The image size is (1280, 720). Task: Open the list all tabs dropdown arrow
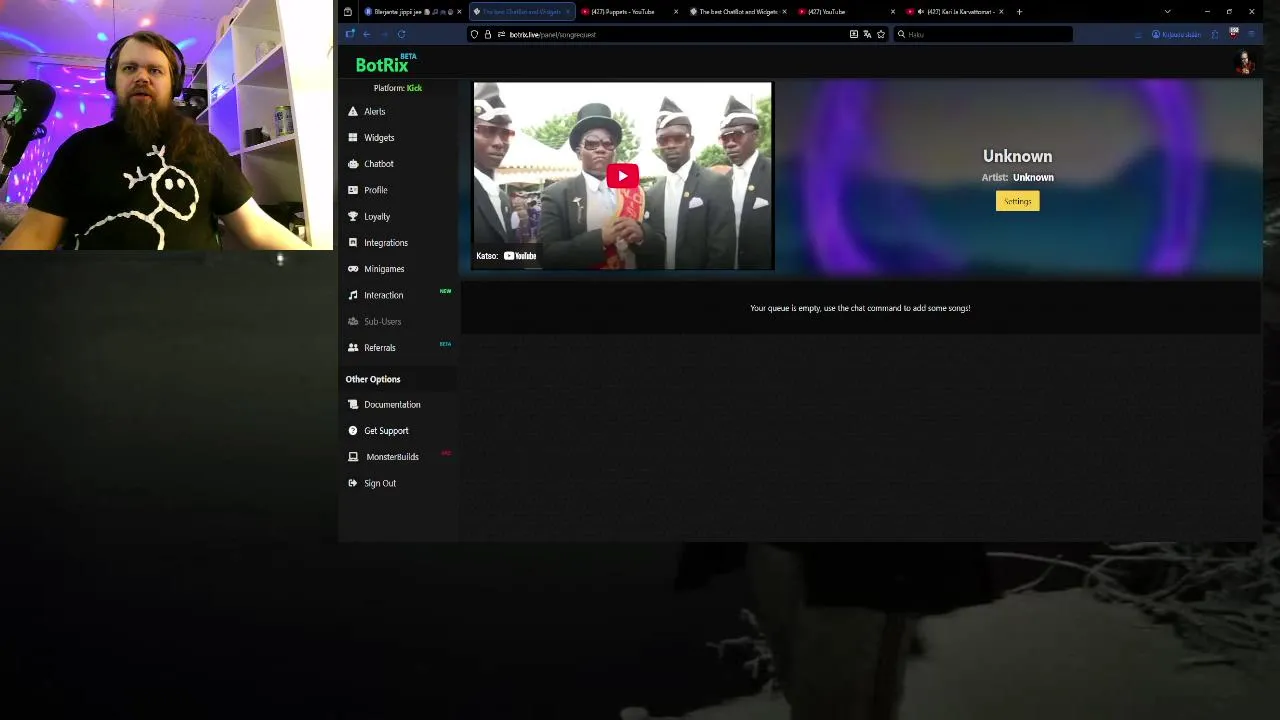coord(1167,11)
